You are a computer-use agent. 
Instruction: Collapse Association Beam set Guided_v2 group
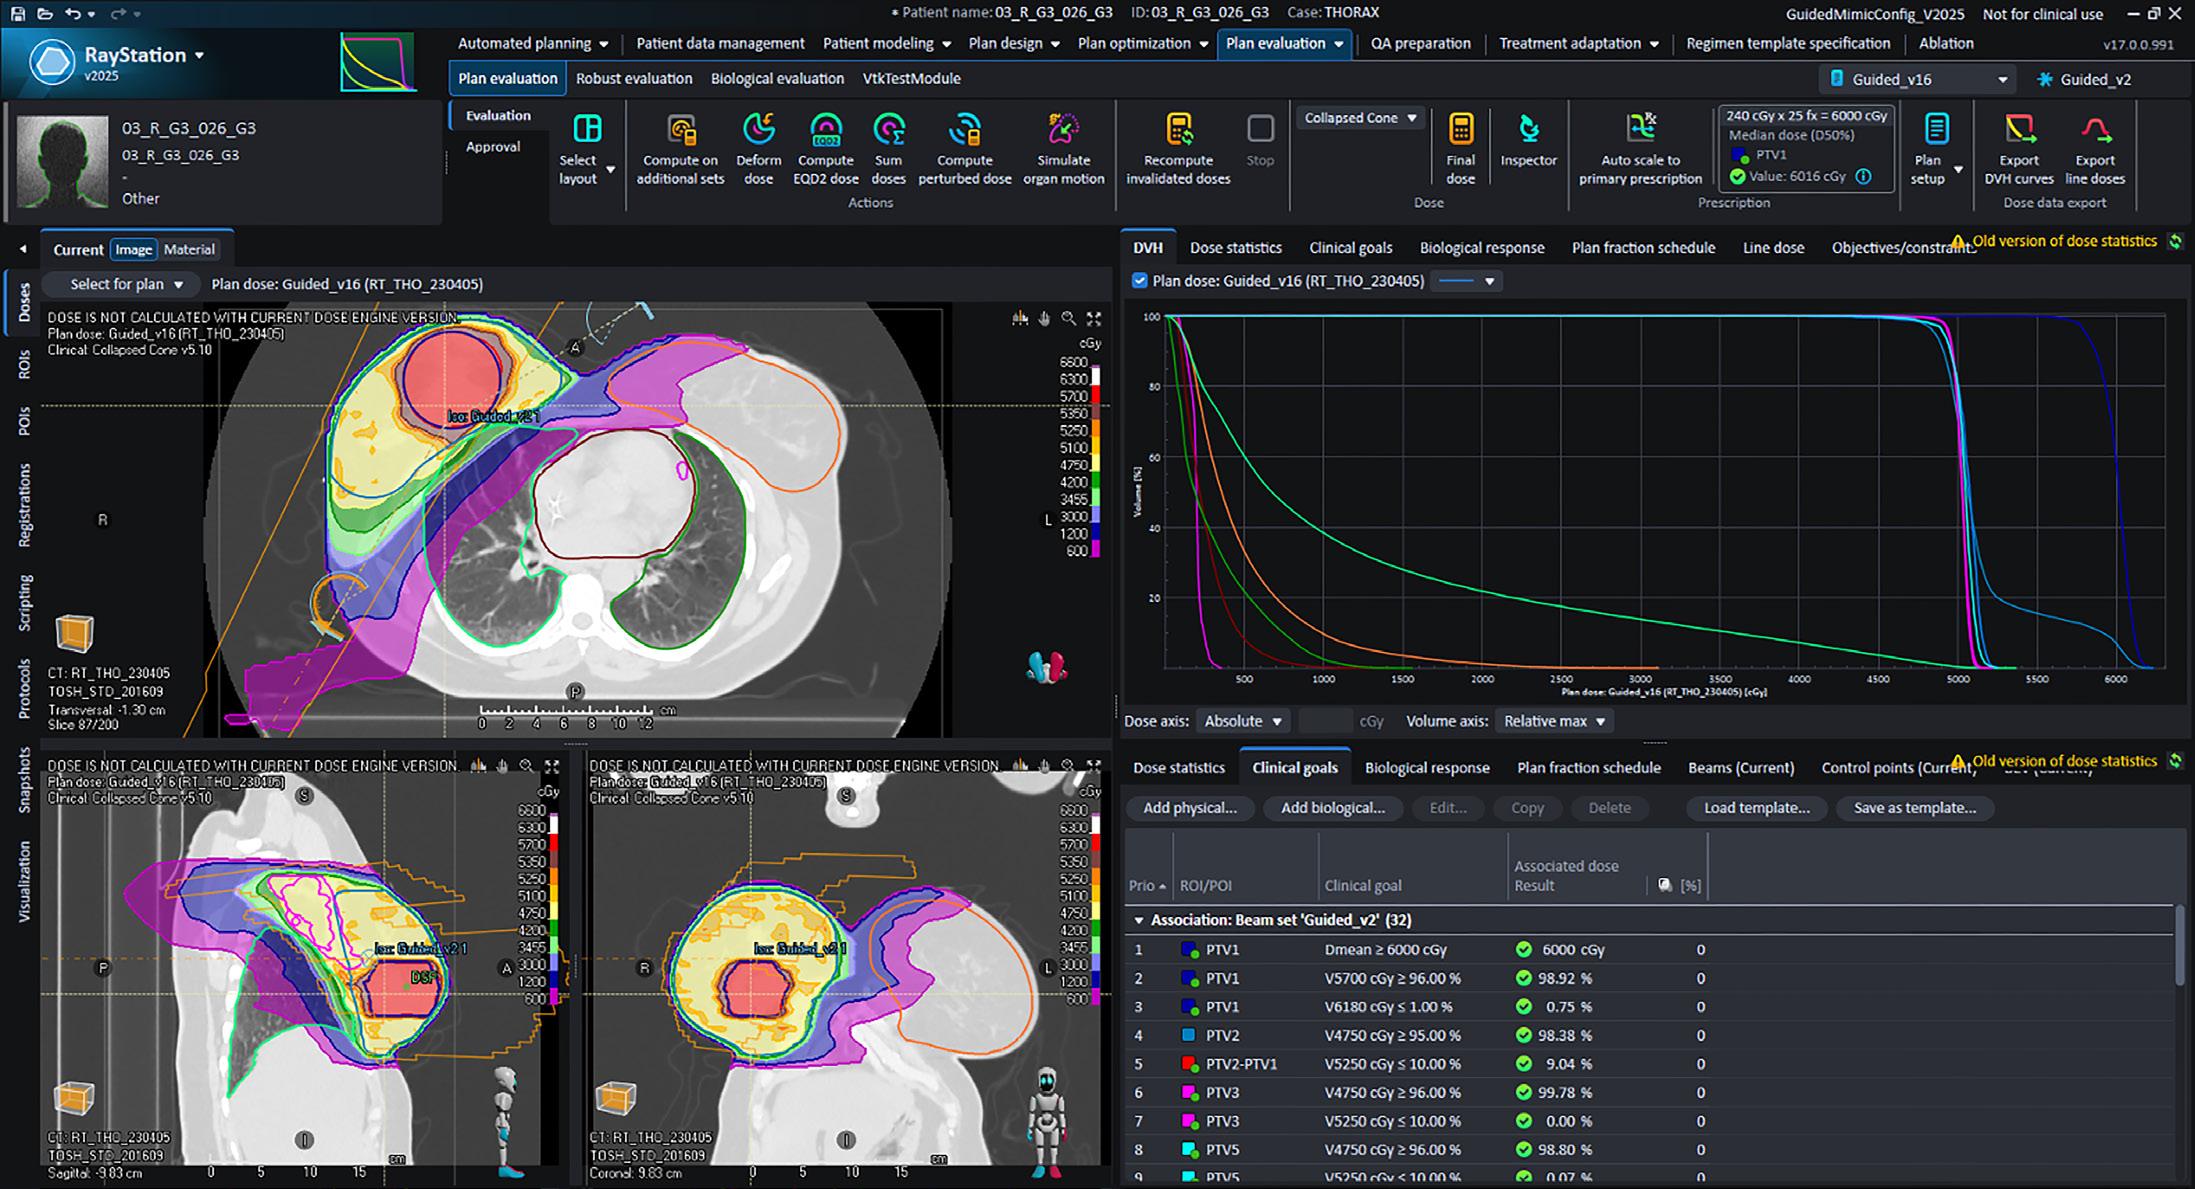tap(1138, 920)
